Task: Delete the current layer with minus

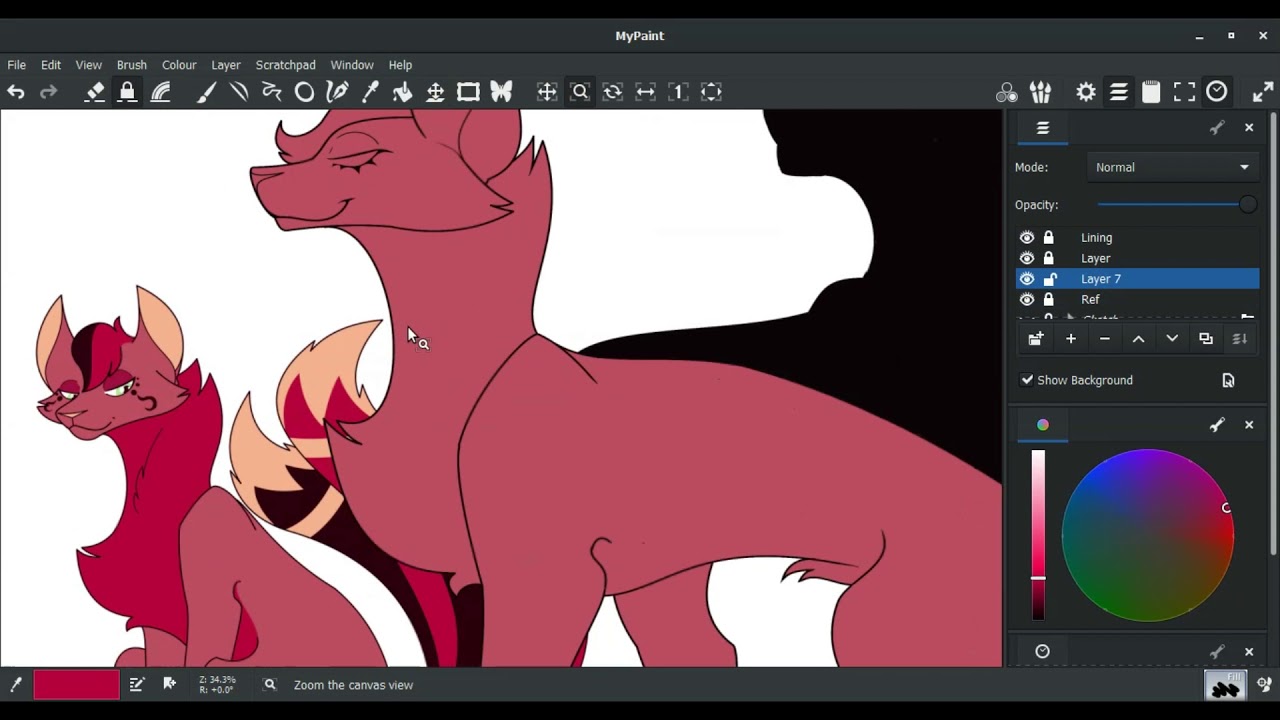Action: tap(1105, 339)
